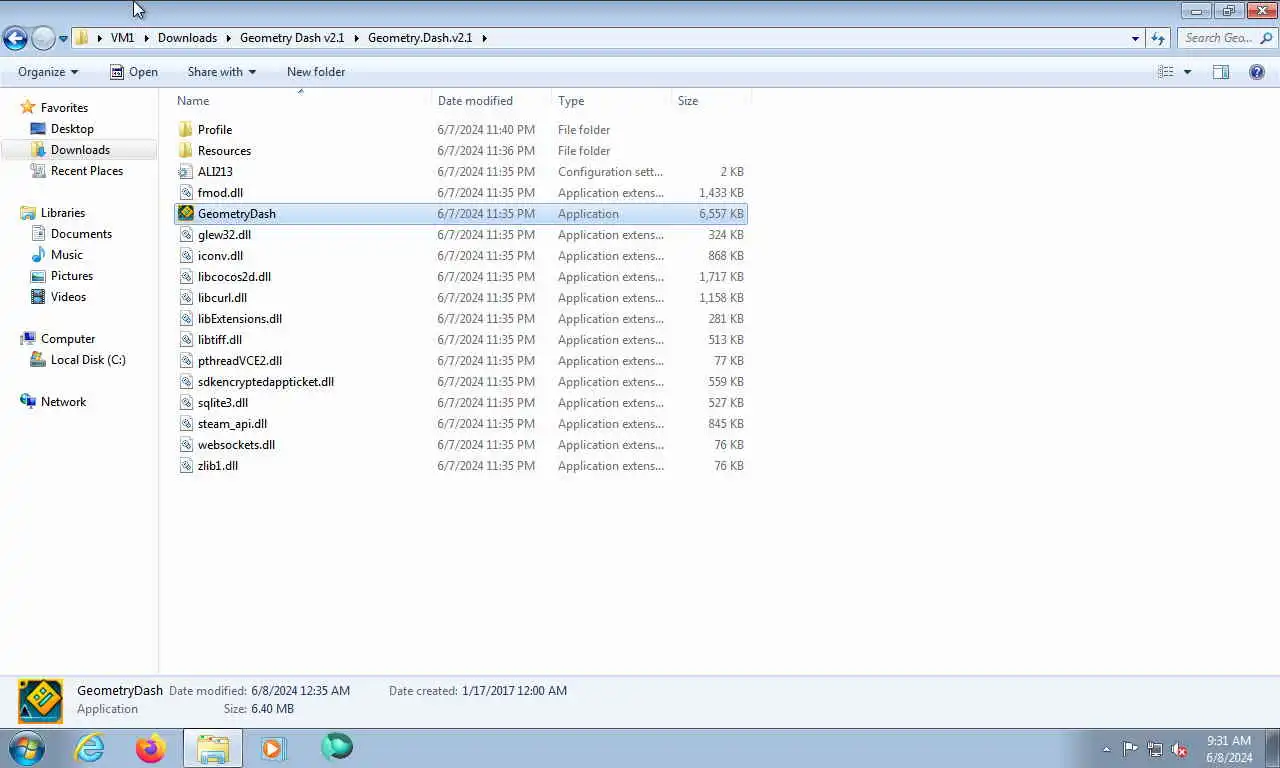Select Downloads in the navigation pane
Screen dimensions: 1280x768
point(80,150)
